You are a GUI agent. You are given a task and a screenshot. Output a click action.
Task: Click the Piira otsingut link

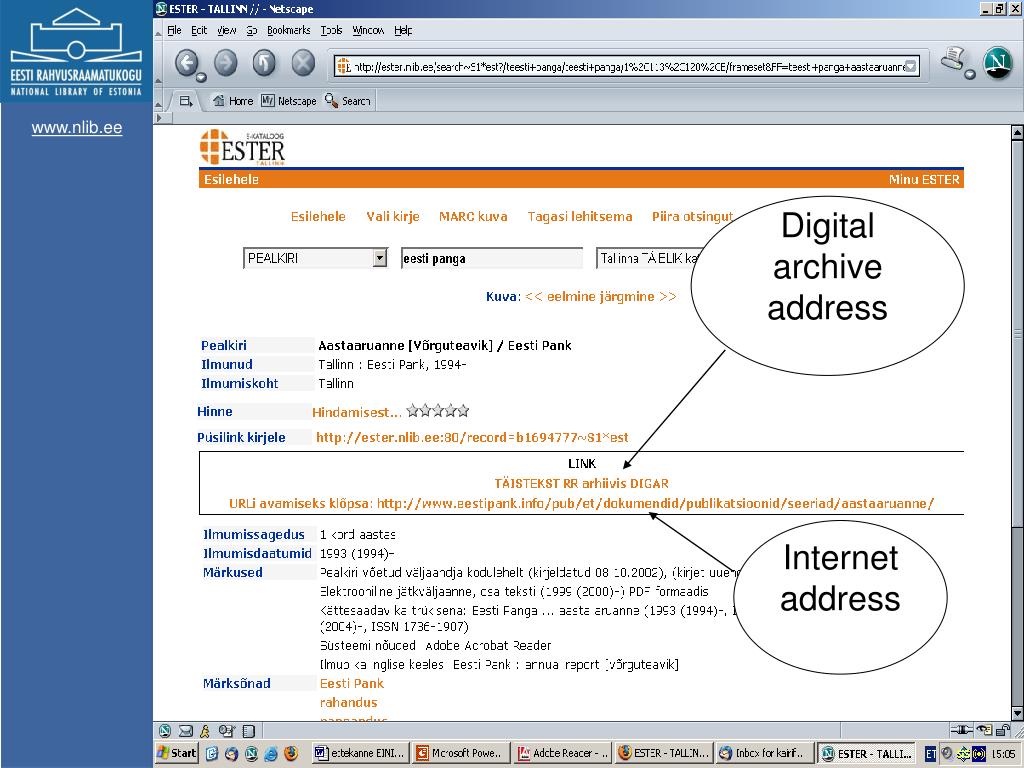tap(693, 216)
